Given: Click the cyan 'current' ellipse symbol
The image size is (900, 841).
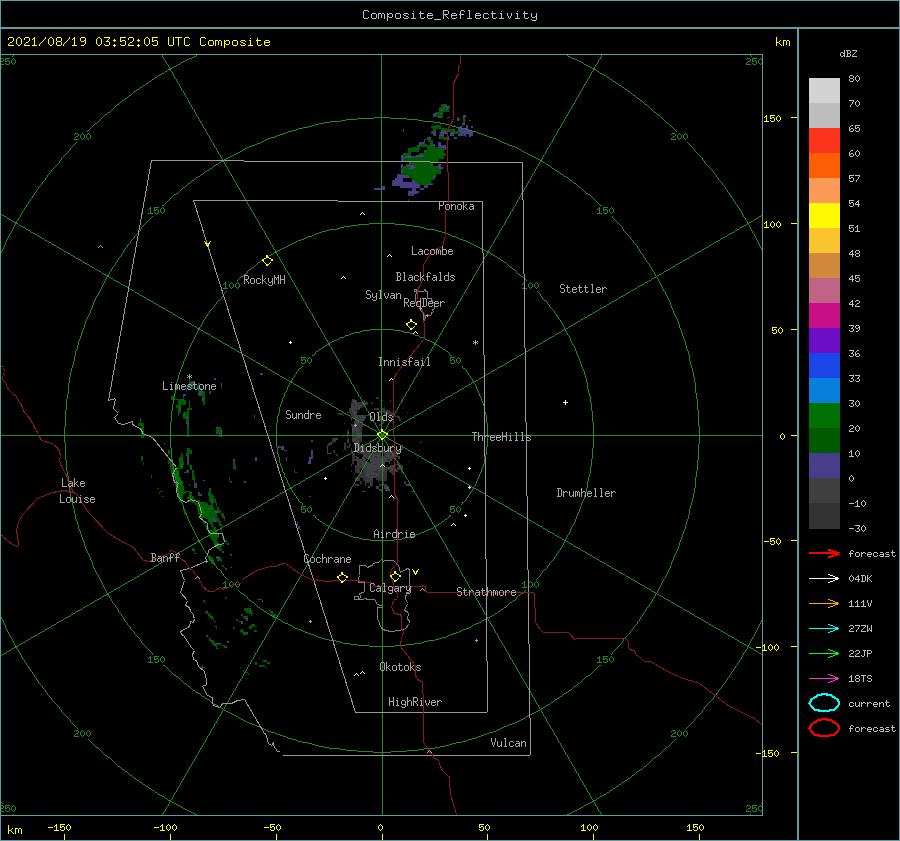Looking at the screenshot, I should (x=824, y=703).
